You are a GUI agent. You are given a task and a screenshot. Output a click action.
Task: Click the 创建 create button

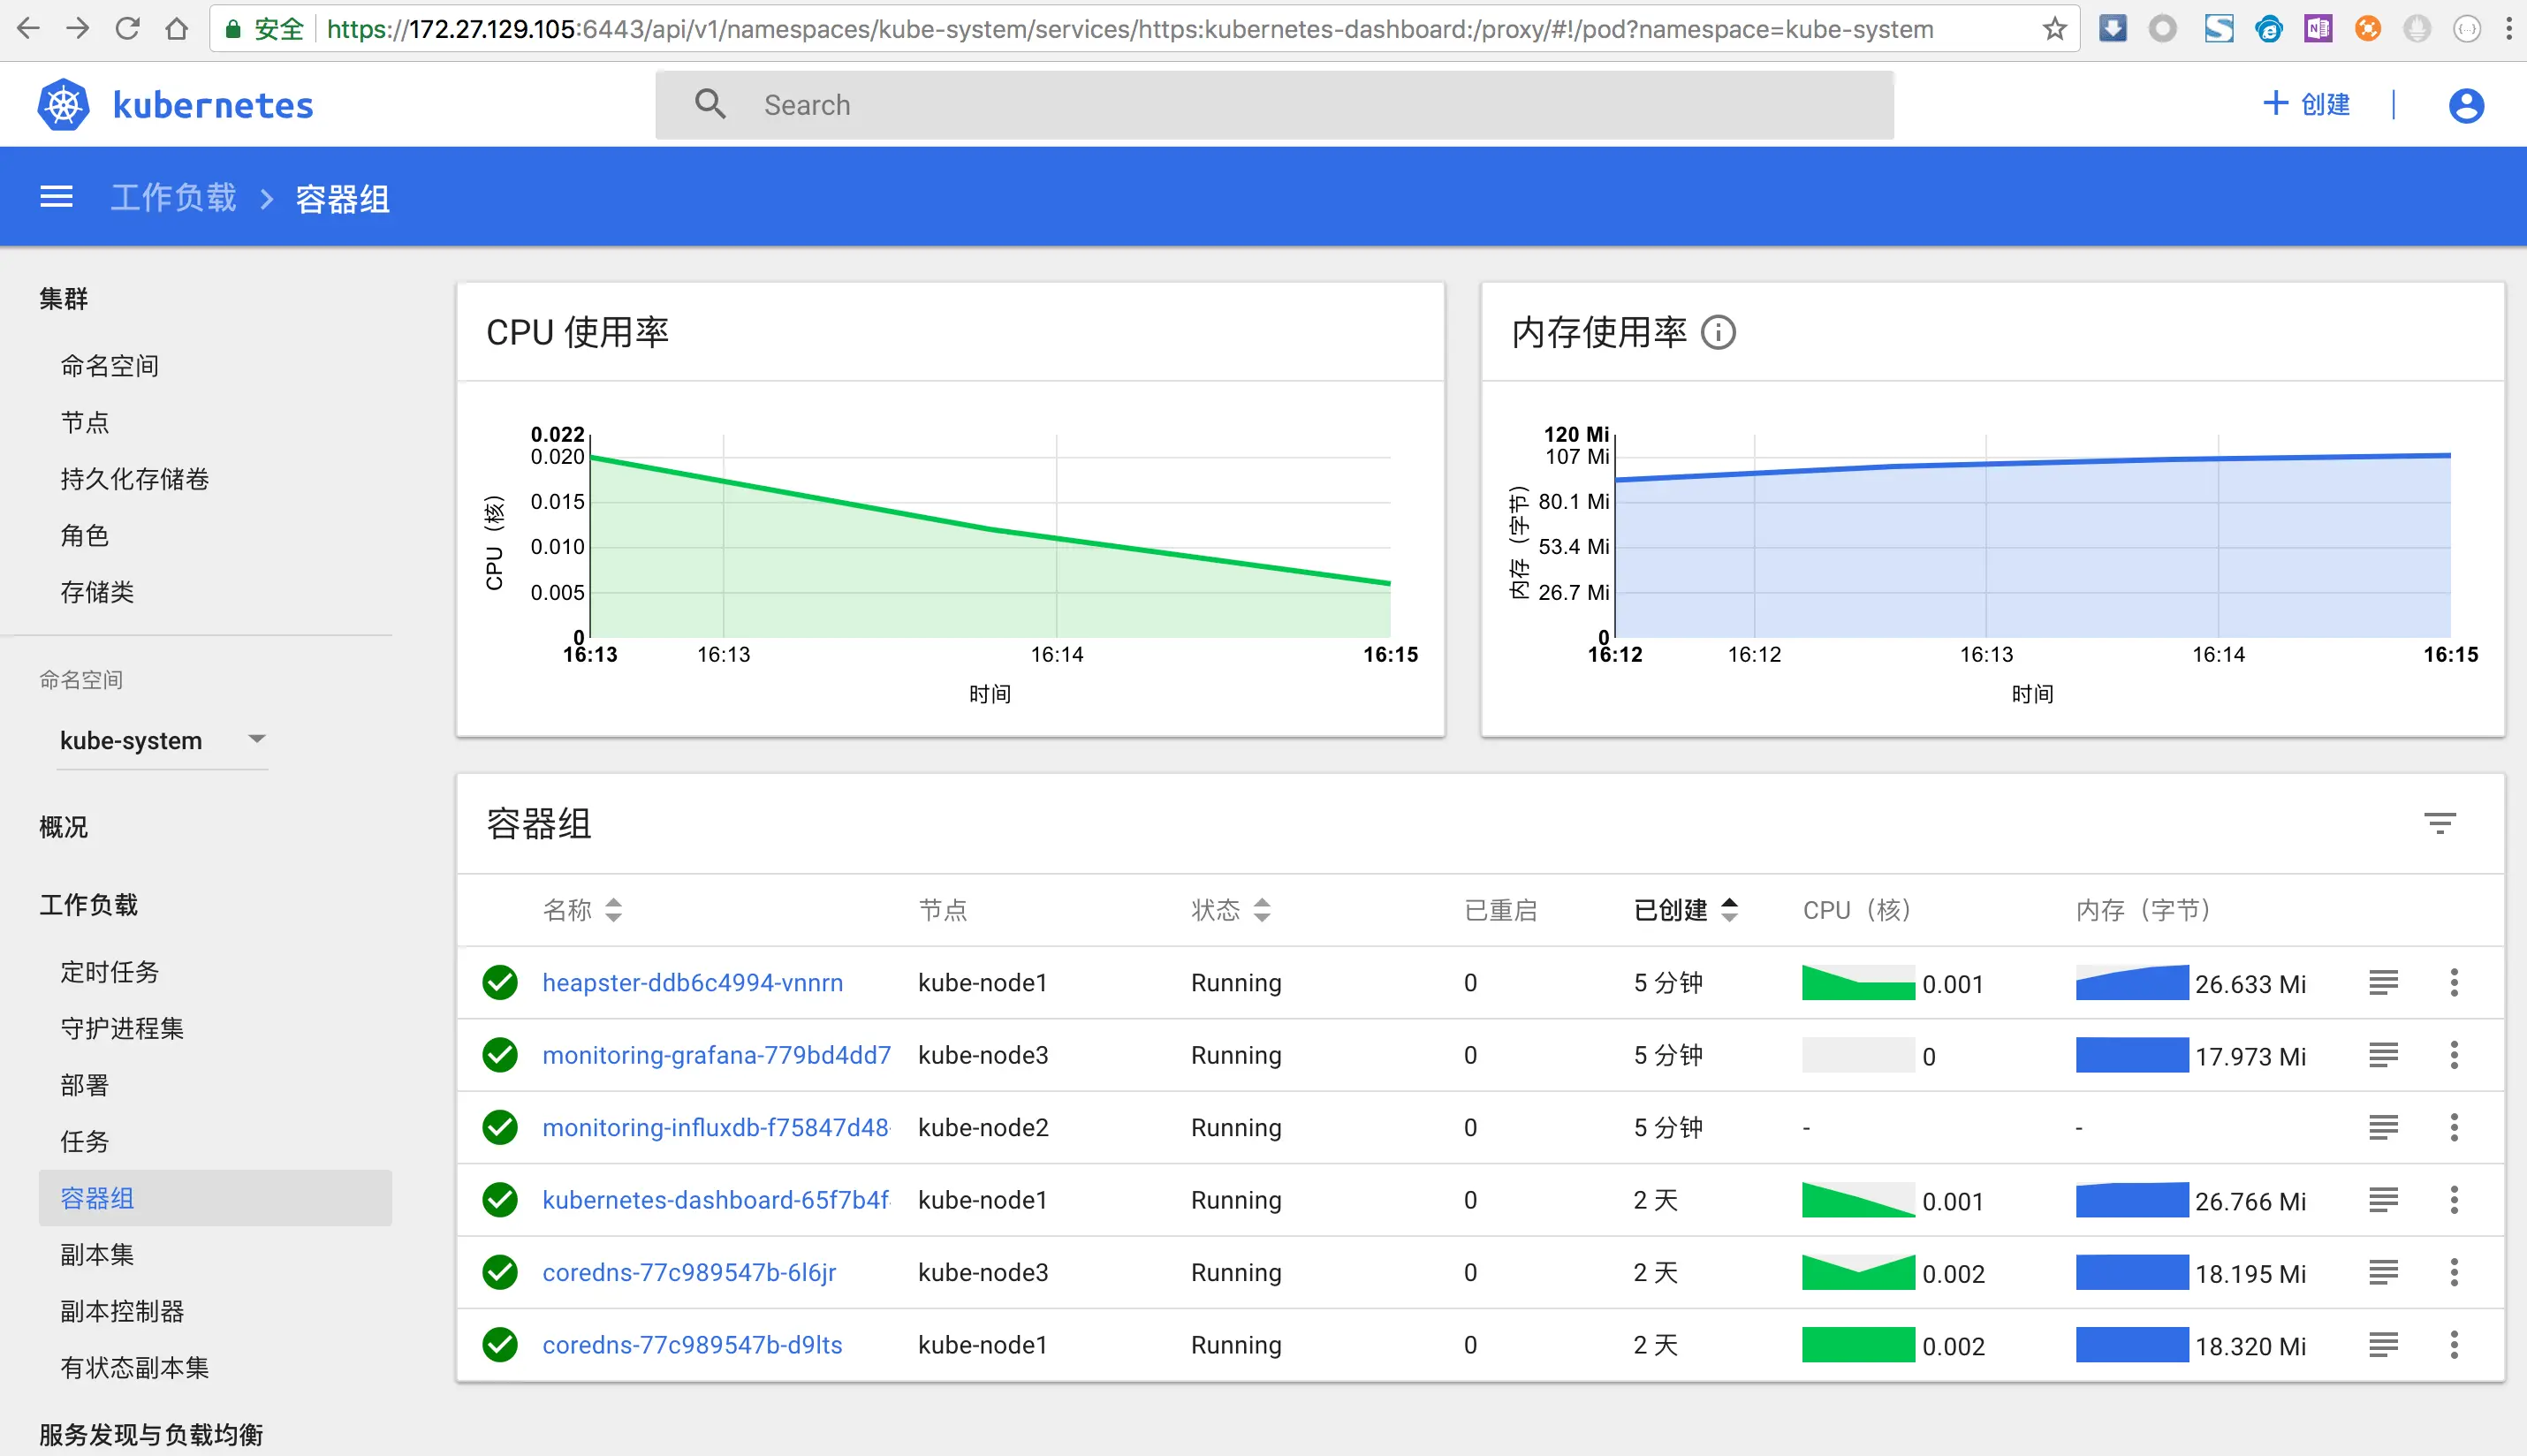pos(2305,104)
